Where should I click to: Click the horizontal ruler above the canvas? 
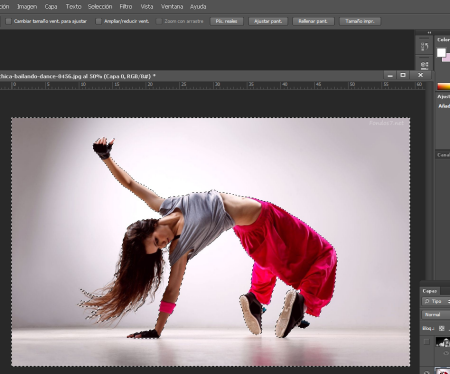tap(213, 85)
